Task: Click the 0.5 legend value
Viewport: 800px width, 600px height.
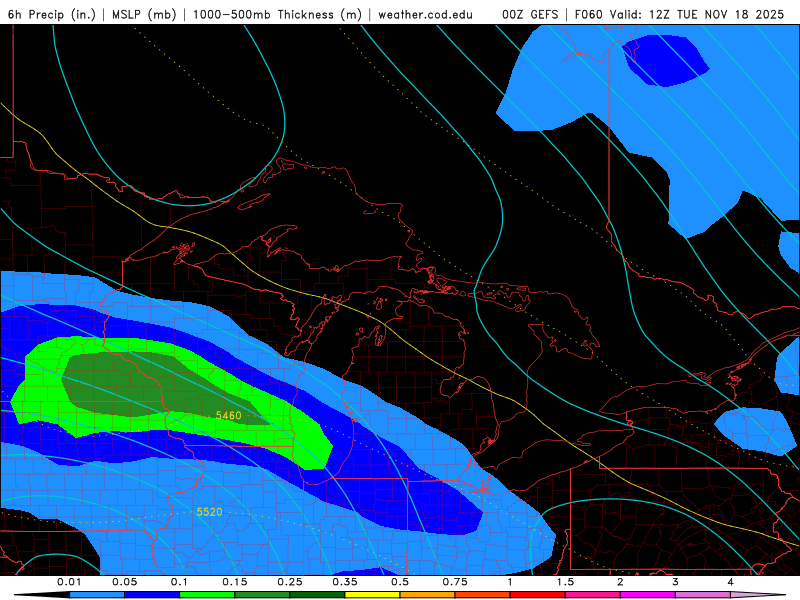Action: coord(400,582)
